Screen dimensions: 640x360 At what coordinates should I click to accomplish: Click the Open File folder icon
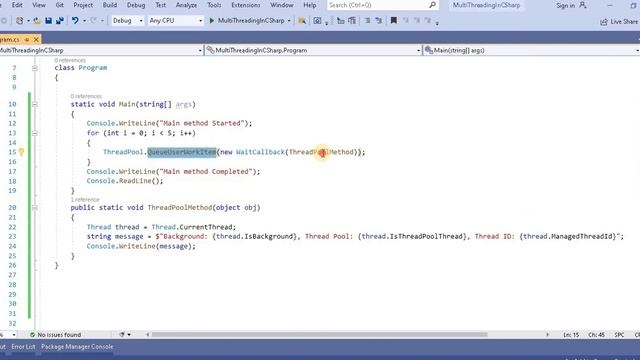(37, 20)
